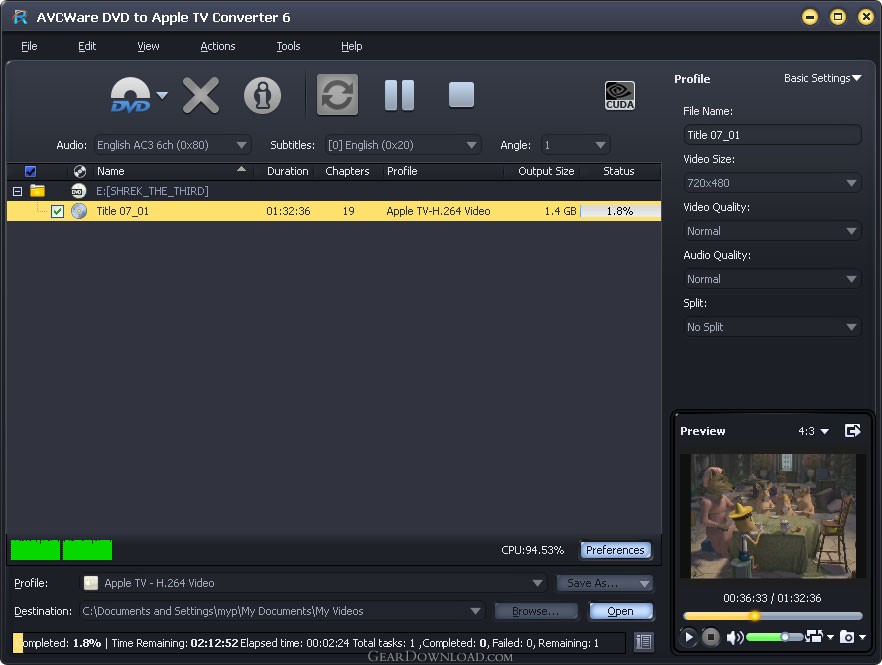The height and width of the screenshot is (665, 882).
Task: Click the Shrek preview video thumbnail
Action: 772,516
